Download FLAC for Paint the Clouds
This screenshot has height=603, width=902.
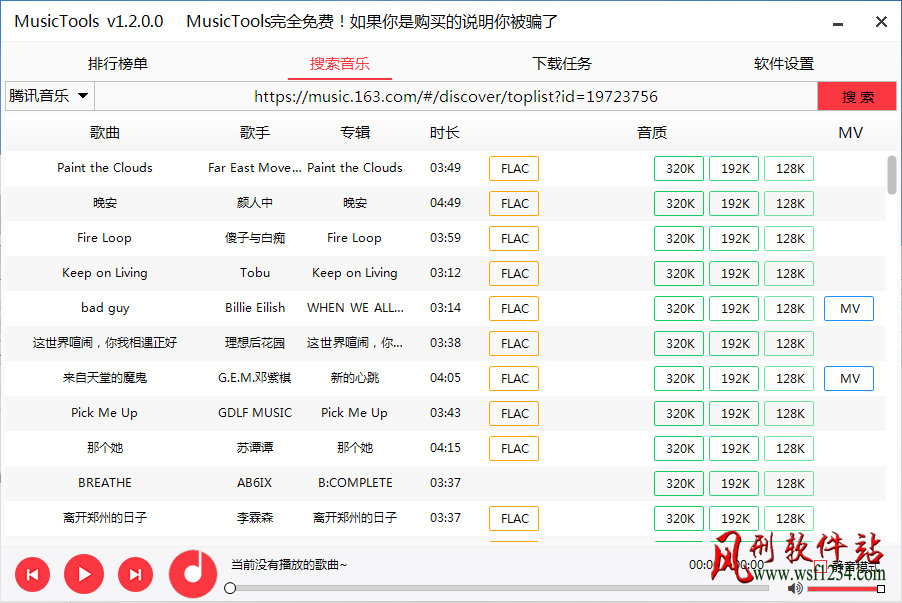coord(514,168)
